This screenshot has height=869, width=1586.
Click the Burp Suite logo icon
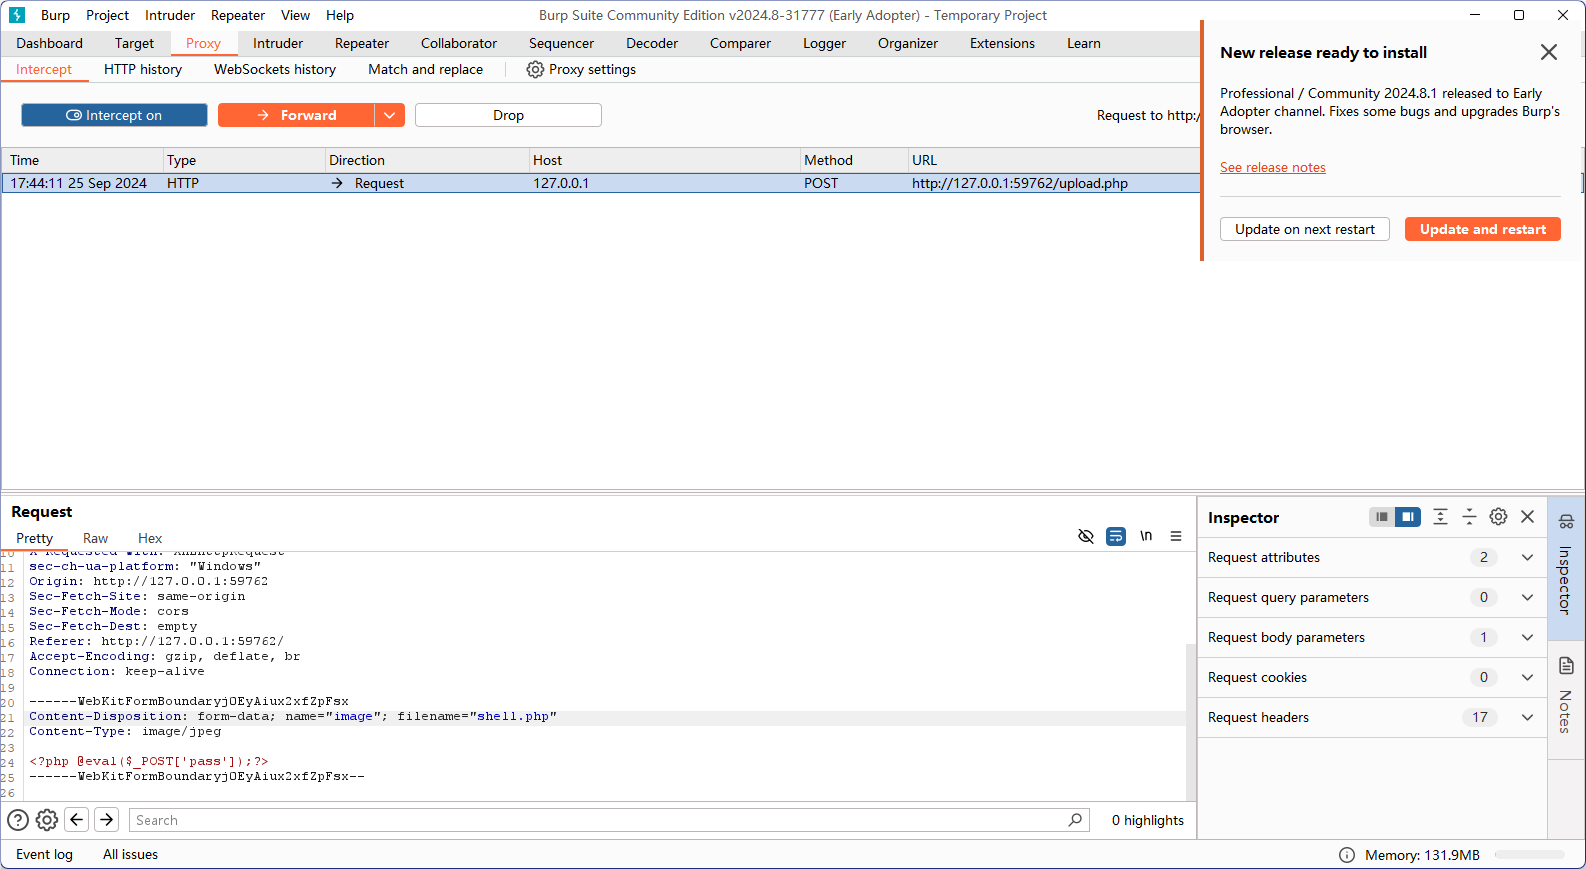click(x=17, y=15)
